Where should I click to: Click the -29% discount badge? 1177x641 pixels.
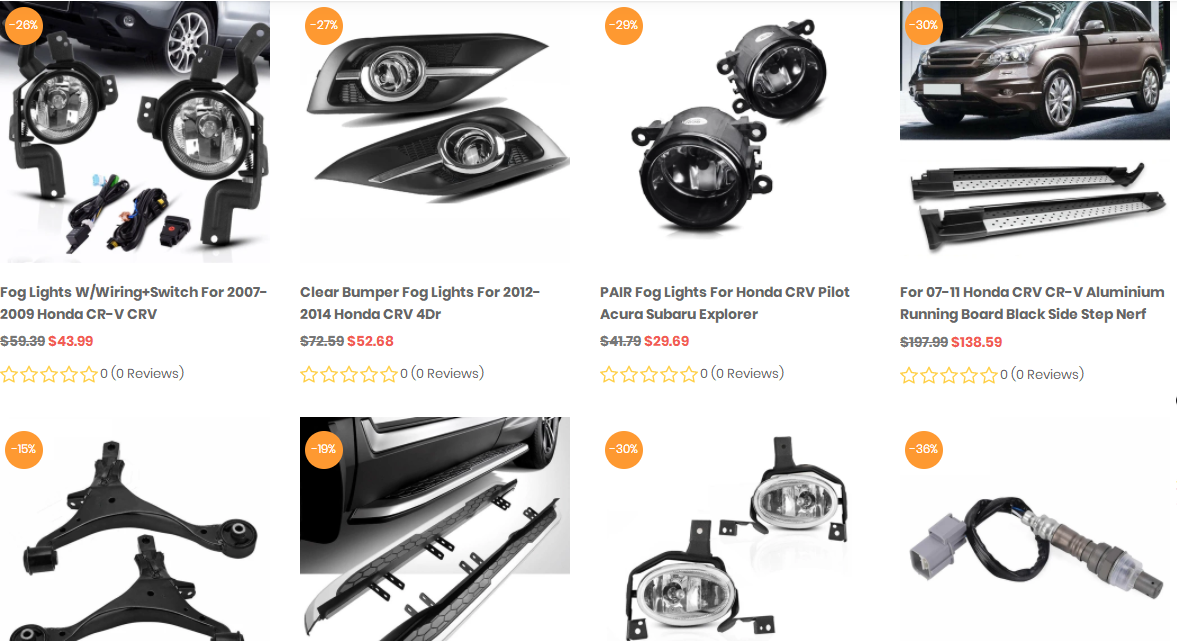(x=624, y=25)
